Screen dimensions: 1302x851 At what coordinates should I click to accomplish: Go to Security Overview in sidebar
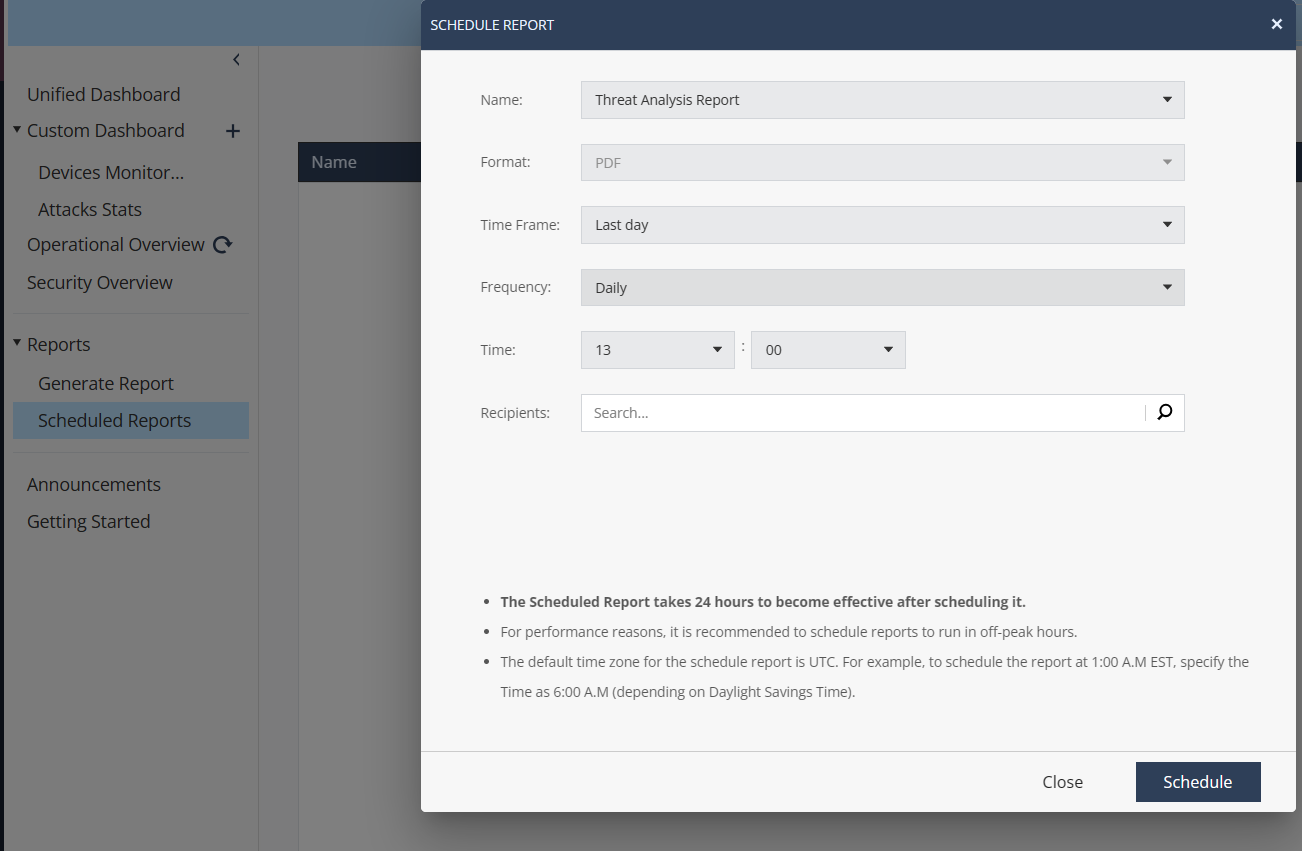[x=100, y=283]
